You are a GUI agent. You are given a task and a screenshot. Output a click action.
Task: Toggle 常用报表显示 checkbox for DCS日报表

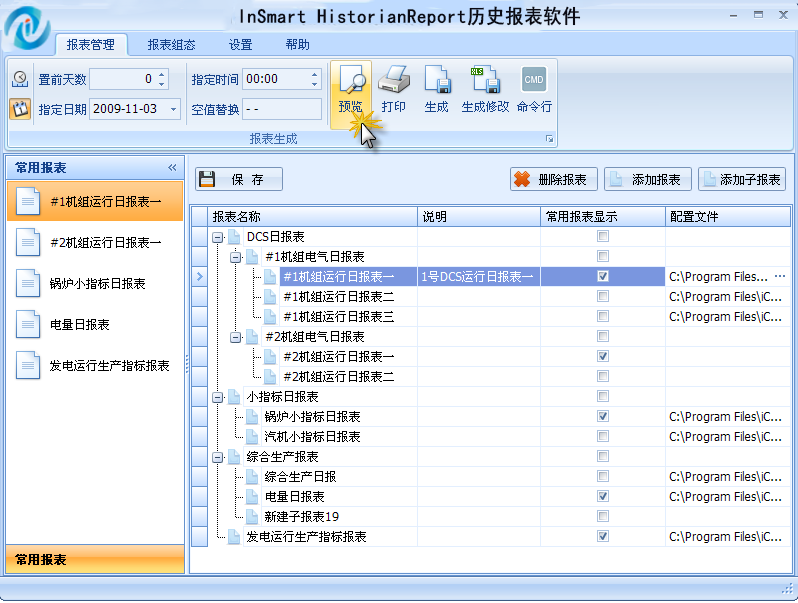point(603,236)
